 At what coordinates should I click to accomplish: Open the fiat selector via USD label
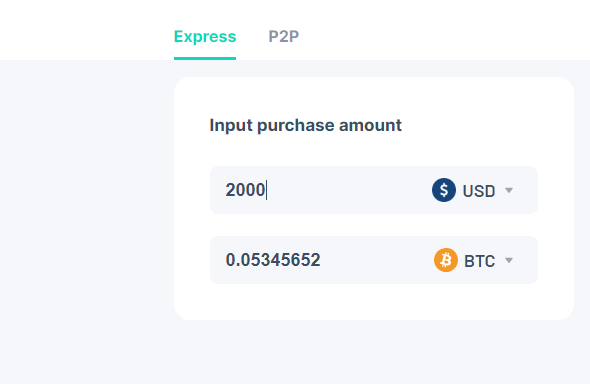pyautogui.click(x=479, y=191)
